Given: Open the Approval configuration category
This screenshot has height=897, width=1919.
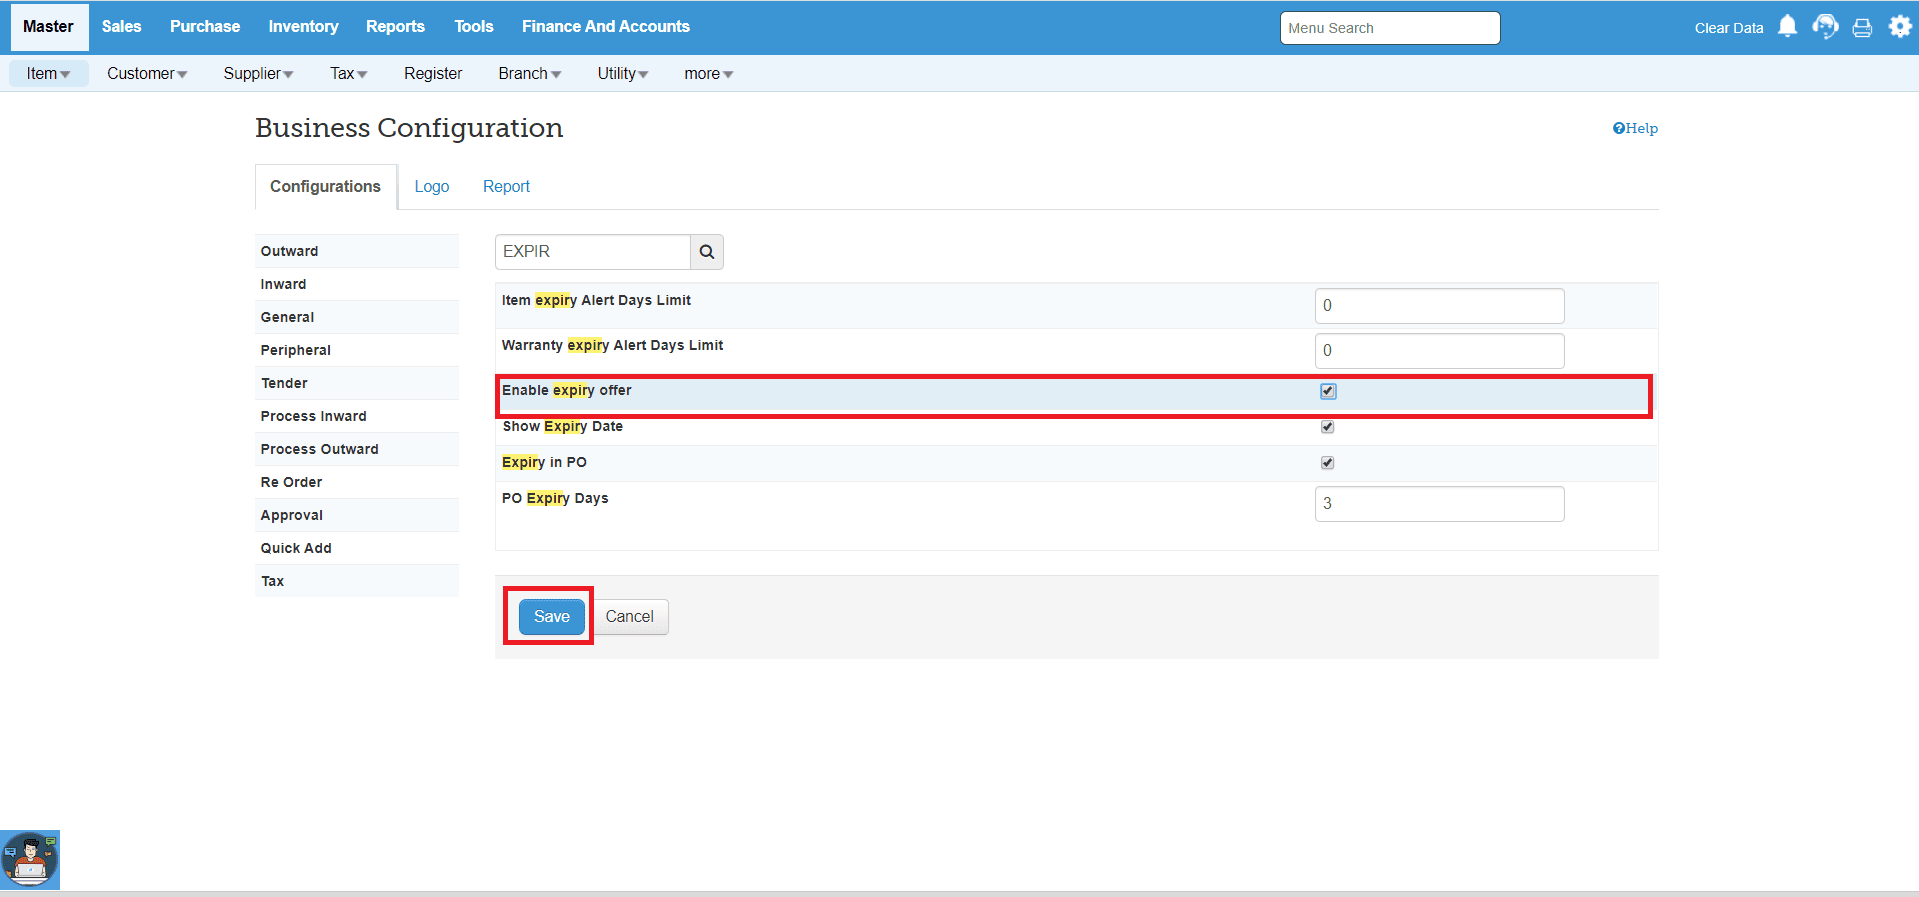Looking at the screenshot, I should pos(357,515).
